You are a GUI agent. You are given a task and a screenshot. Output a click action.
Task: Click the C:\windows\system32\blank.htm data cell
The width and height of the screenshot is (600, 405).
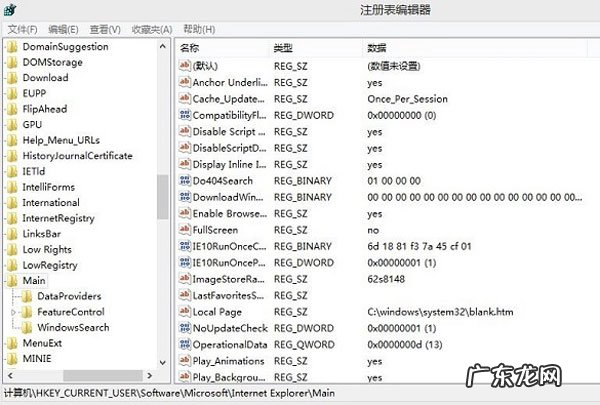click(440, 312)
